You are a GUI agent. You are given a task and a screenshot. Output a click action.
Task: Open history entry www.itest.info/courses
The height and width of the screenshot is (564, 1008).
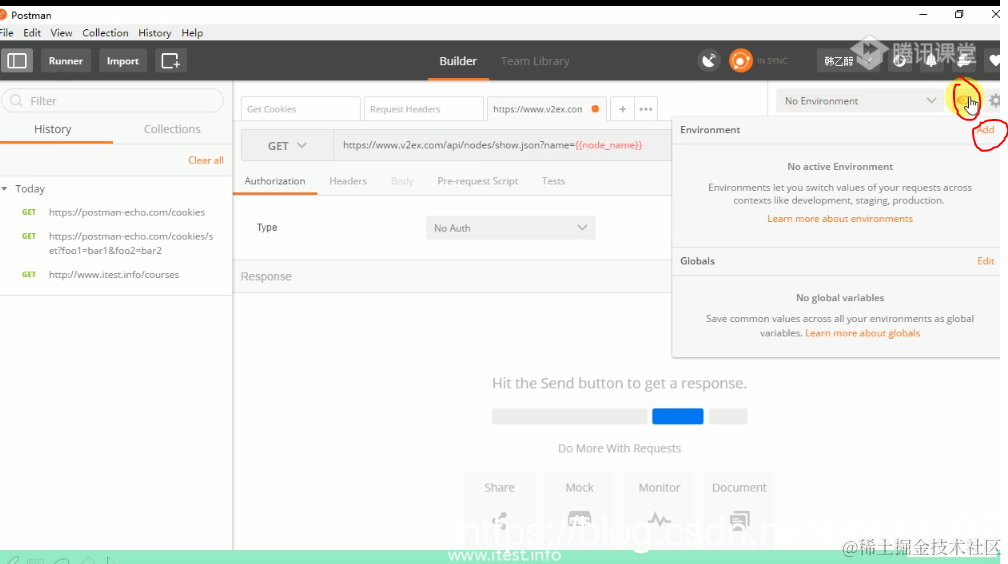point(116,275)
